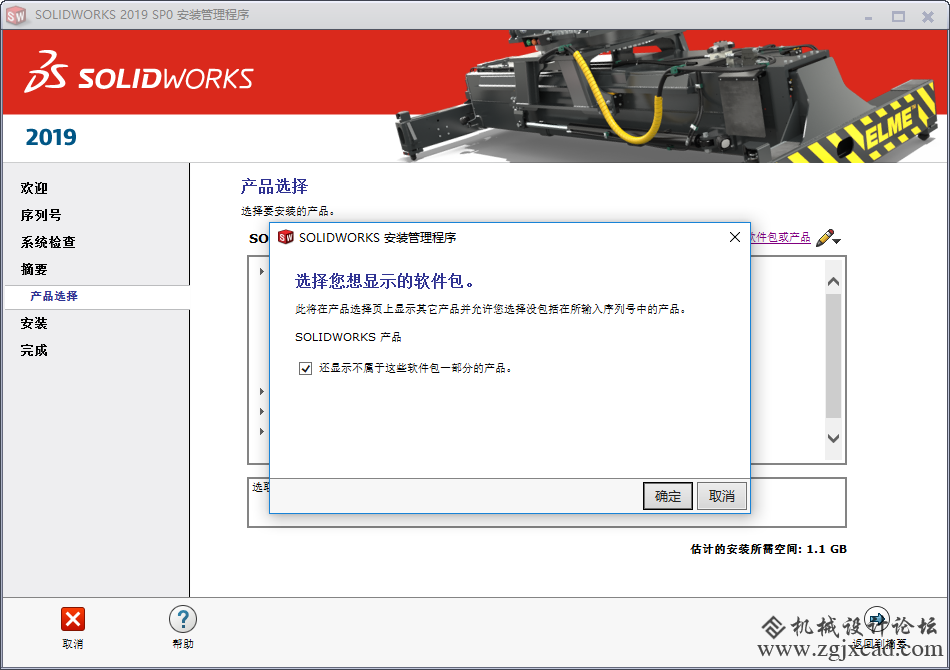Screen dimensions: 950x670
Task: Maximize the installer window
Action: (898, 17)
